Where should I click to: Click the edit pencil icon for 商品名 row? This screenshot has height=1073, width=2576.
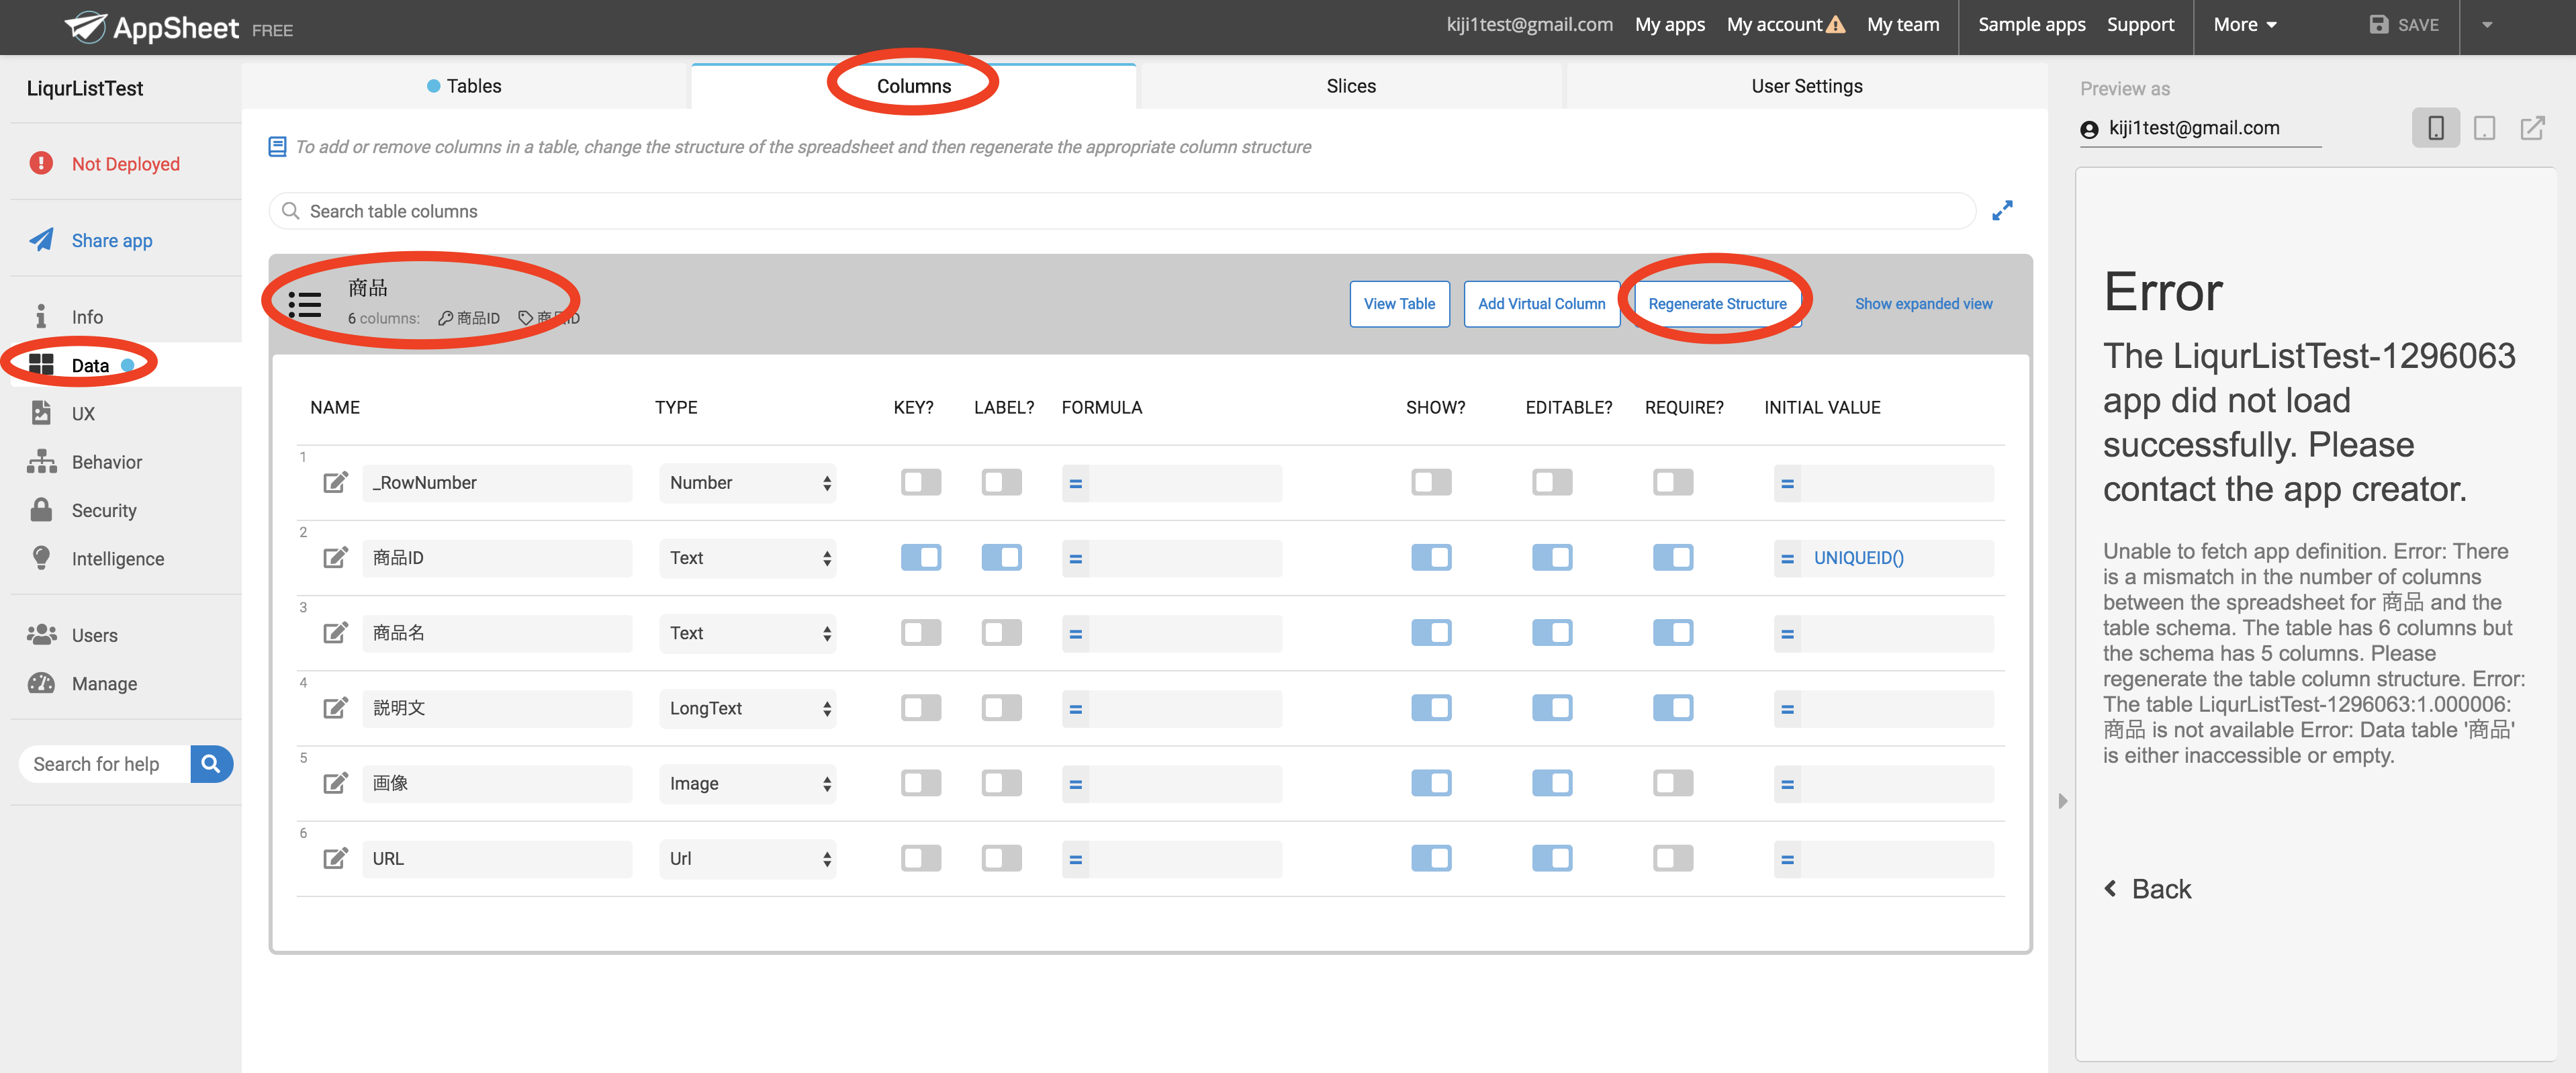[335, 633]
